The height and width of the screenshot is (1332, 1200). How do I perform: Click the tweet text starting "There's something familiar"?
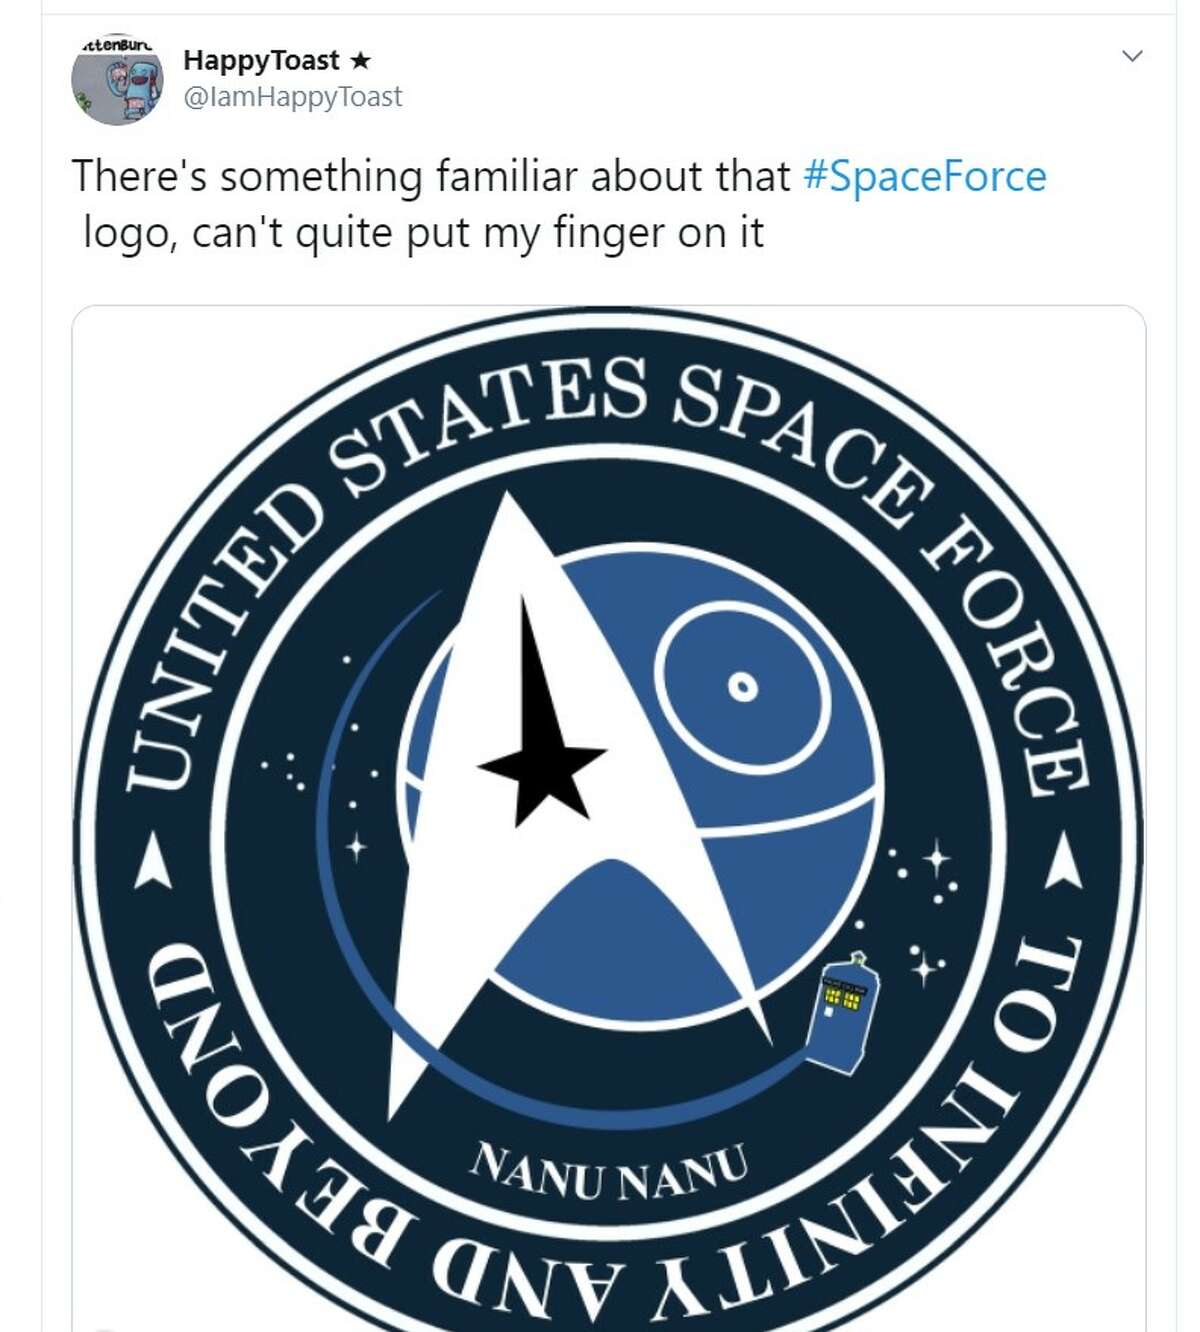click(x=430, y=177)
